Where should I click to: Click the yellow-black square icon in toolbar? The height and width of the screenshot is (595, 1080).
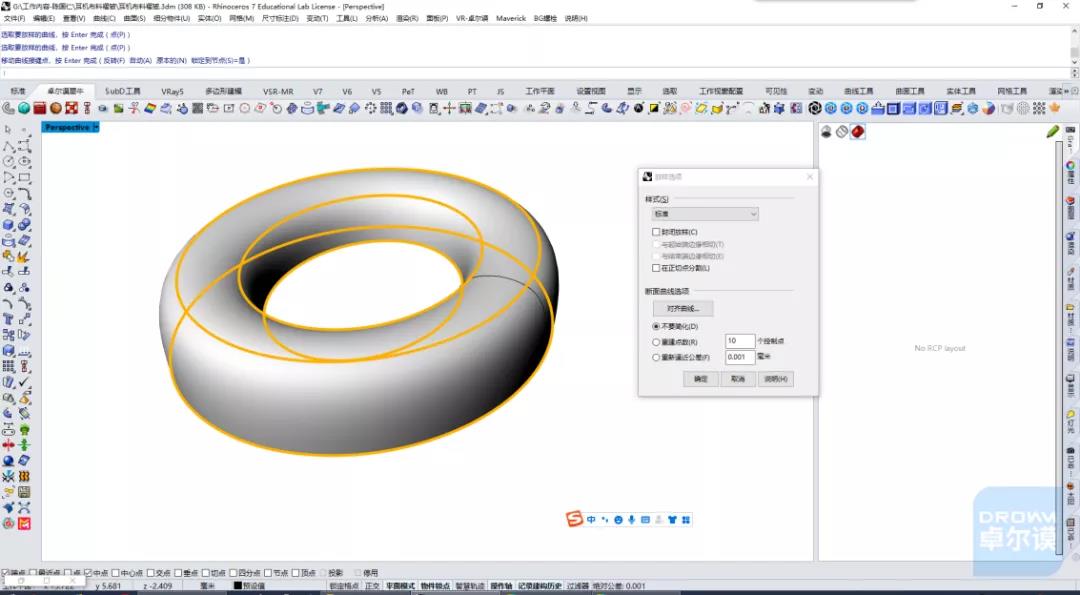[x=654, y=108]
